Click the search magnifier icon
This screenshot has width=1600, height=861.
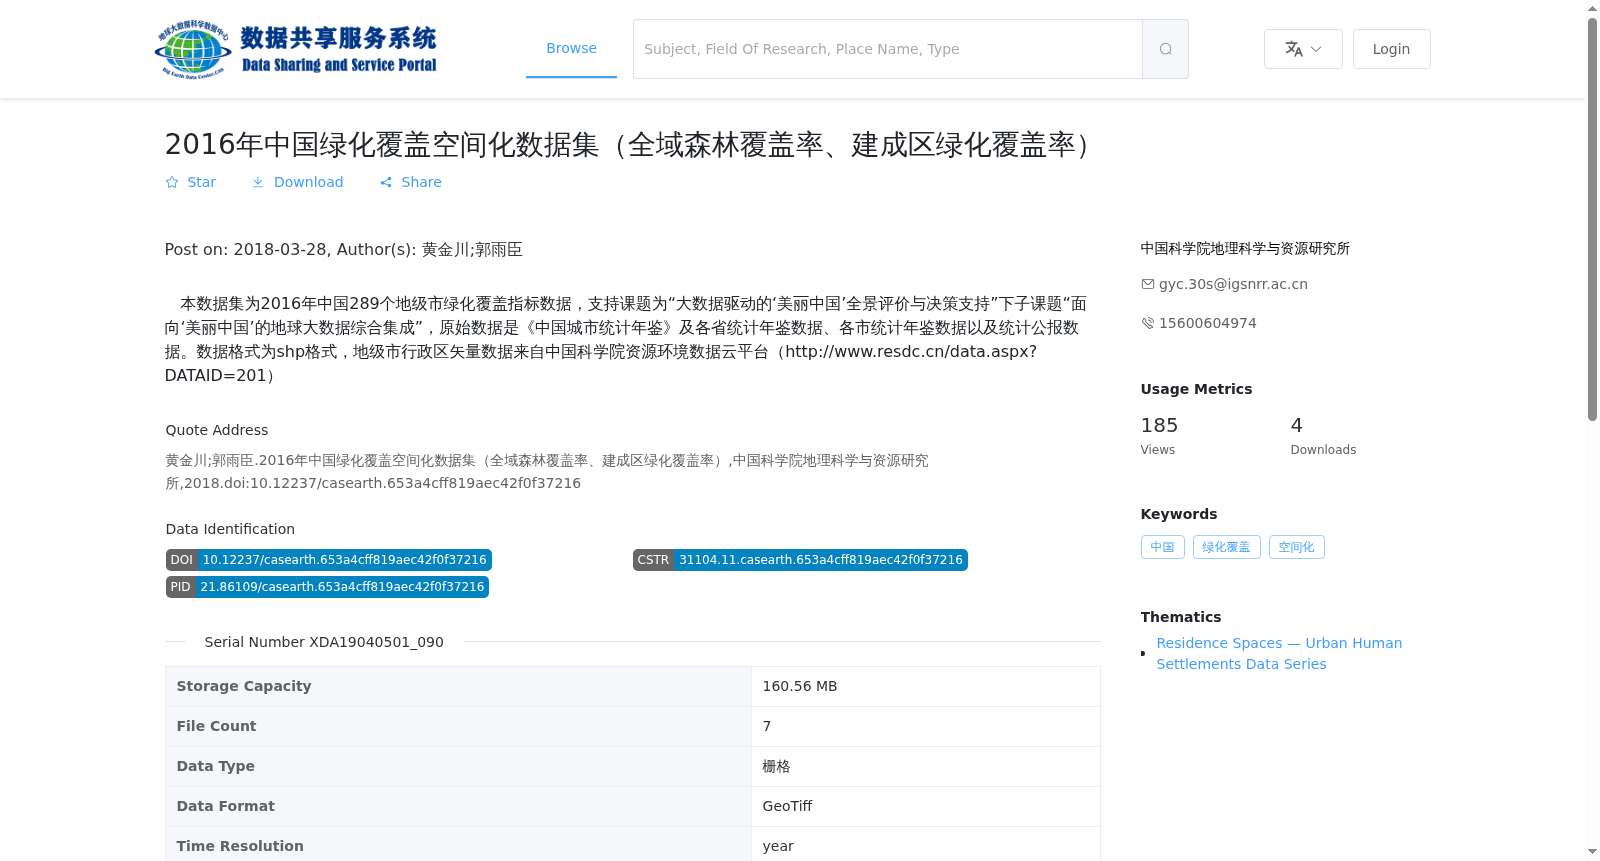(1165, 49)
